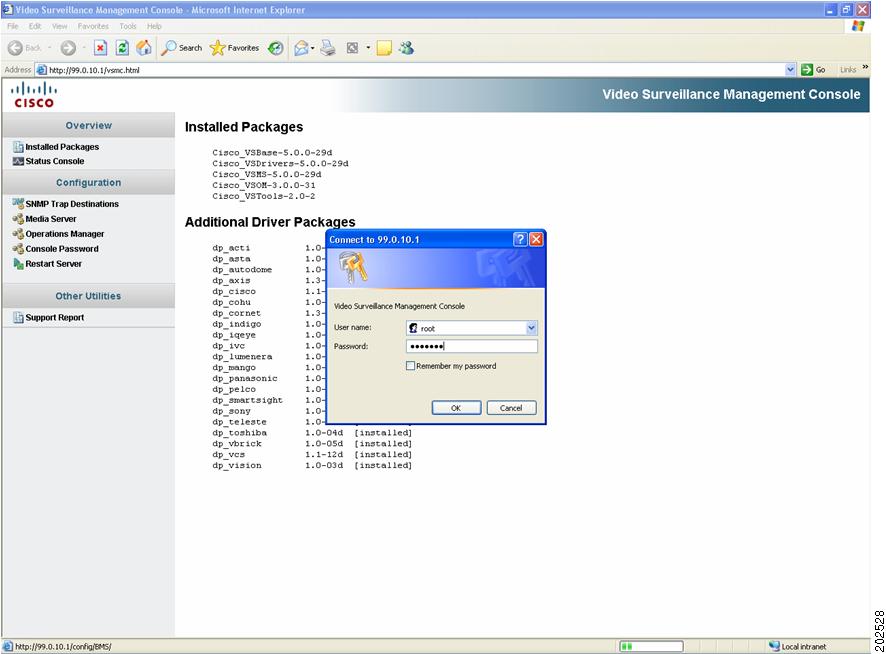886x654 pixels.
Task: Click the Mail envelope icon
Action: 301,48
